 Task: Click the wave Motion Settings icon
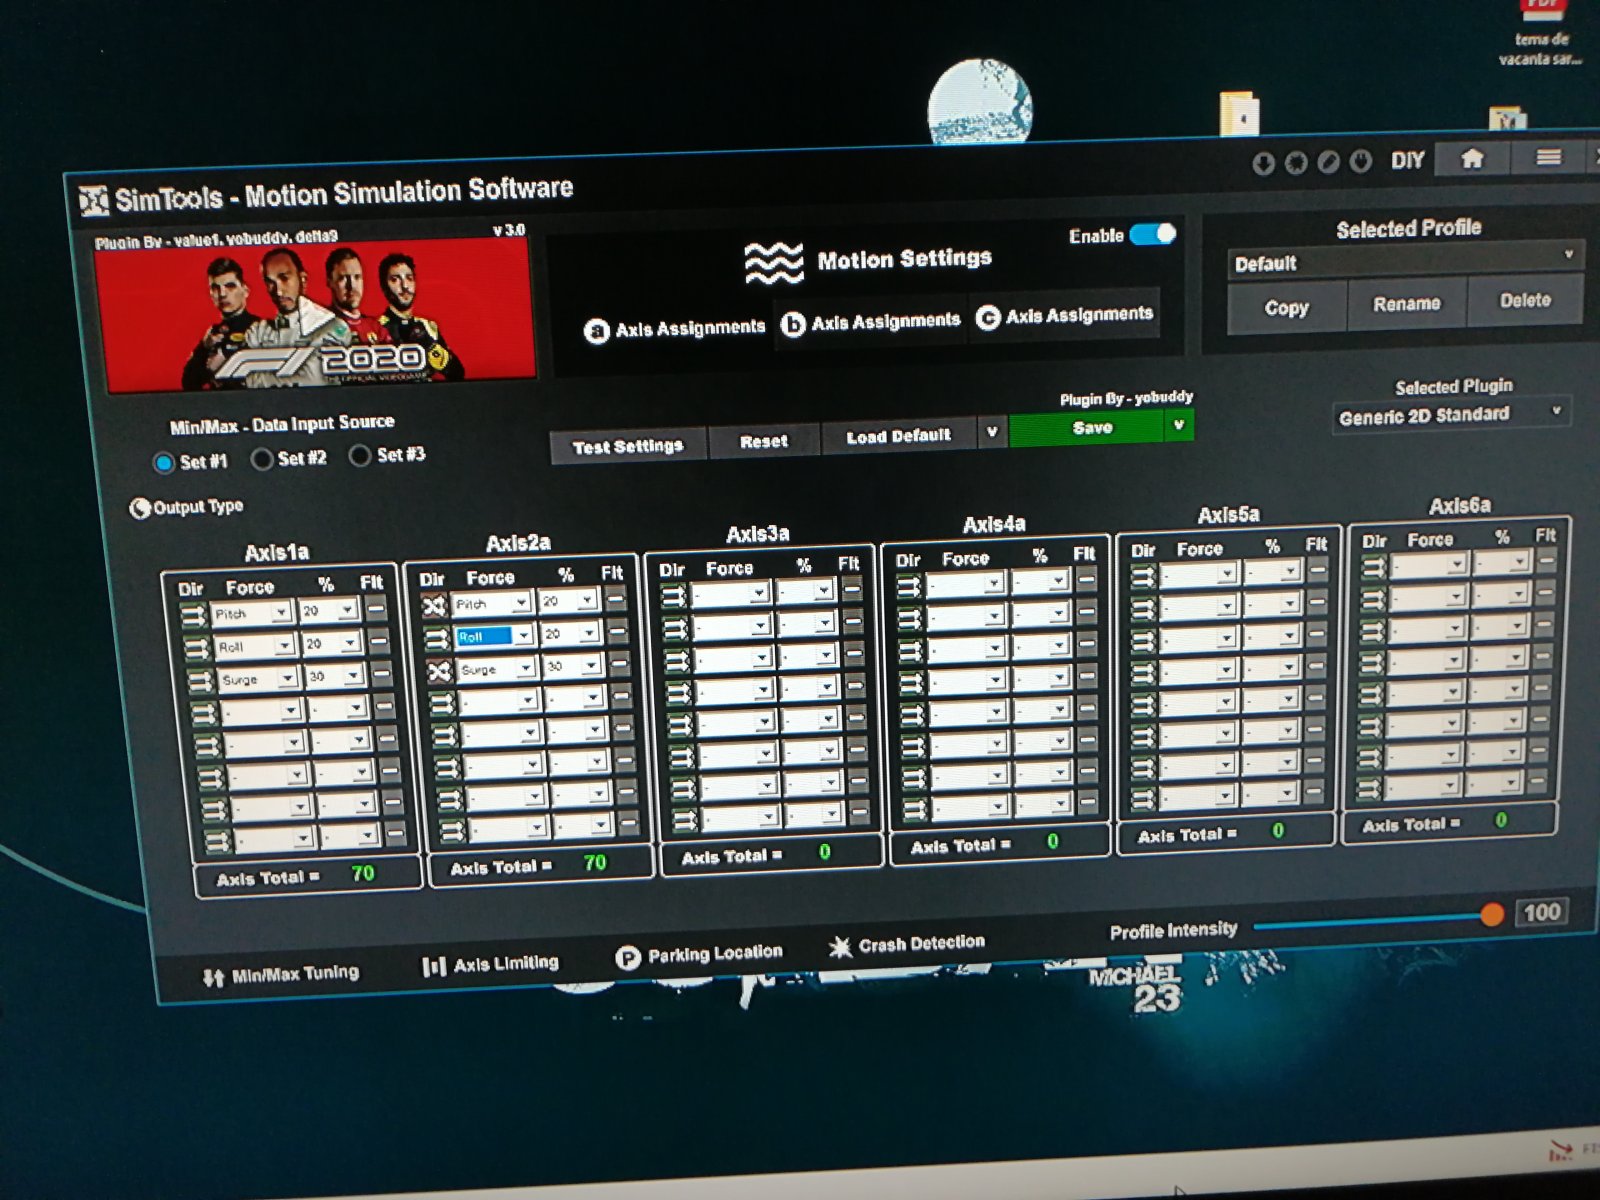[773, 263]
